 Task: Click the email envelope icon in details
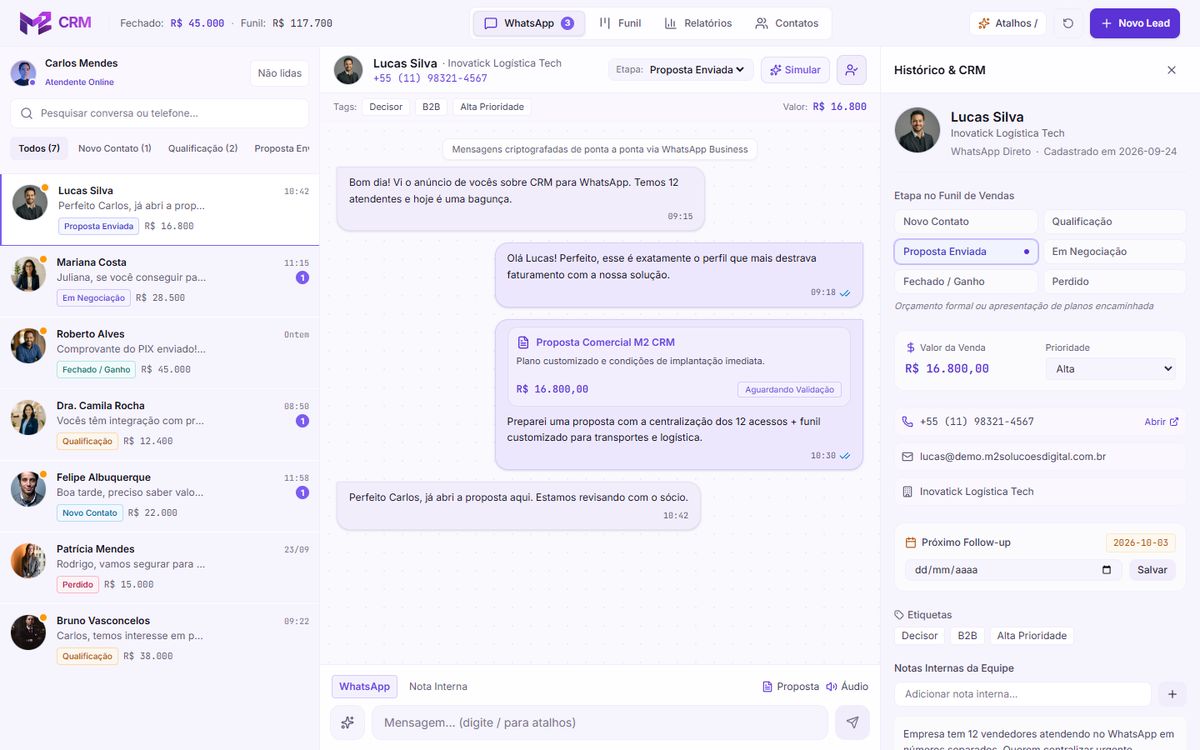pos(907,457)
